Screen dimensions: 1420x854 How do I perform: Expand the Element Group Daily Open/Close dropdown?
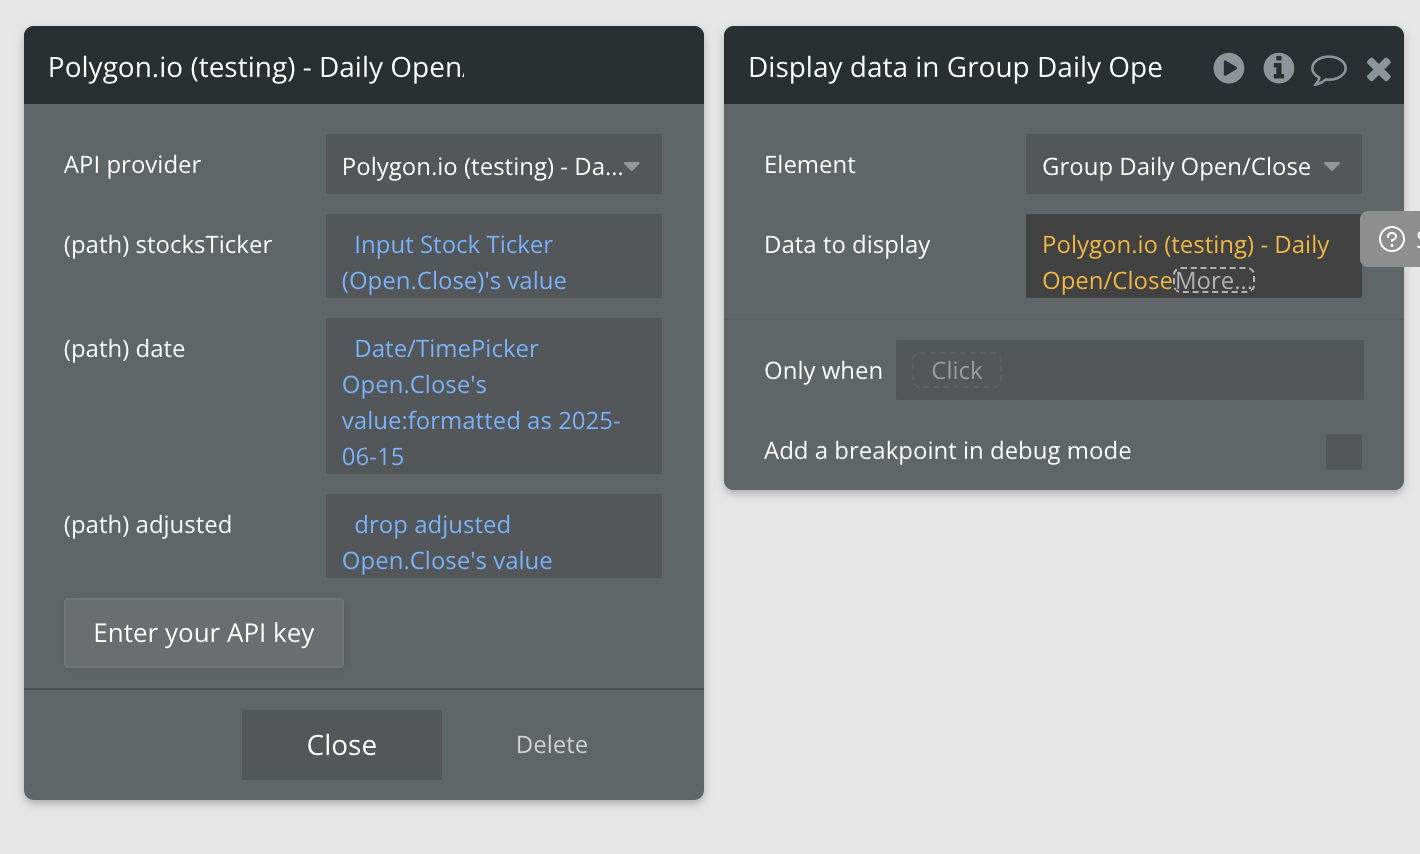[x=1193, y=165]
